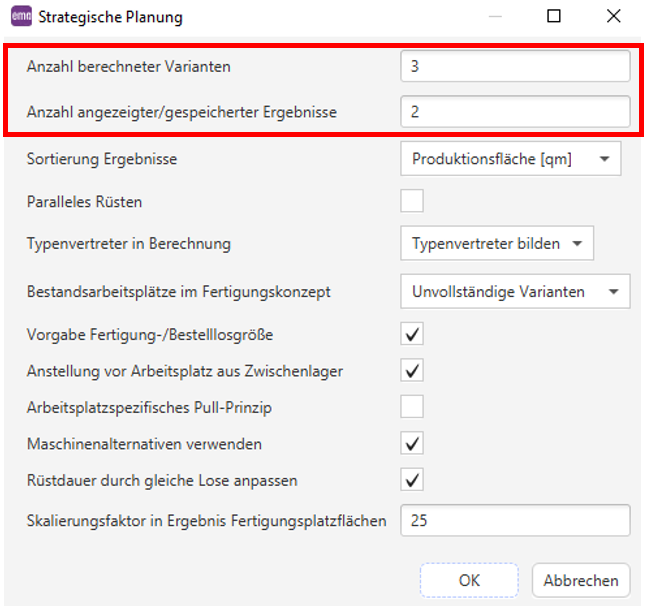Open the Sortierung Ergebnisse dropdown
647x609 pixels.
510,159
